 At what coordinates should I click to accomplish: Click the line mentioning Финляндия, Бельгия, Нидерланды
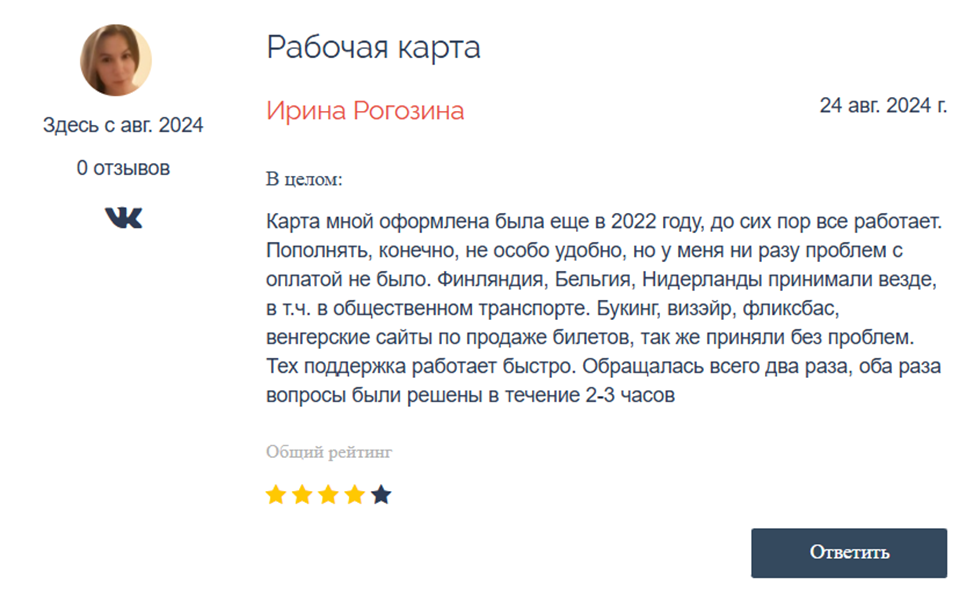(x=601, y=280)
